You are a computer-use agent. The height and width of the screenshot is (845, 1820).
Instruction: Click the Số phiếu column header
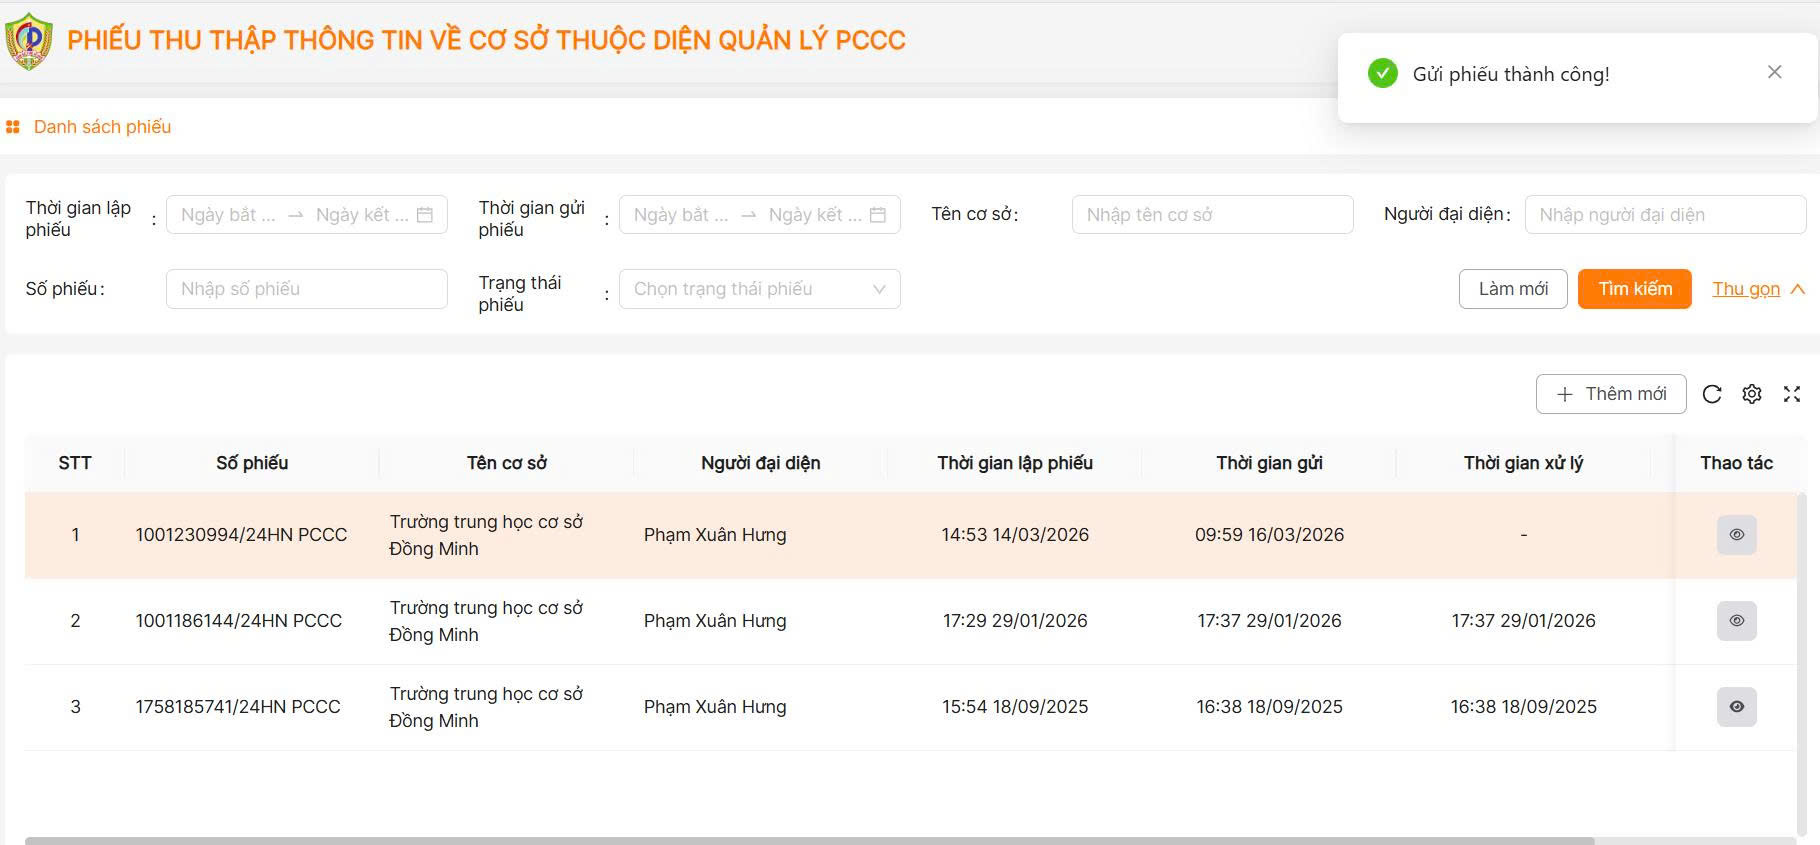[x=252, y=463]
